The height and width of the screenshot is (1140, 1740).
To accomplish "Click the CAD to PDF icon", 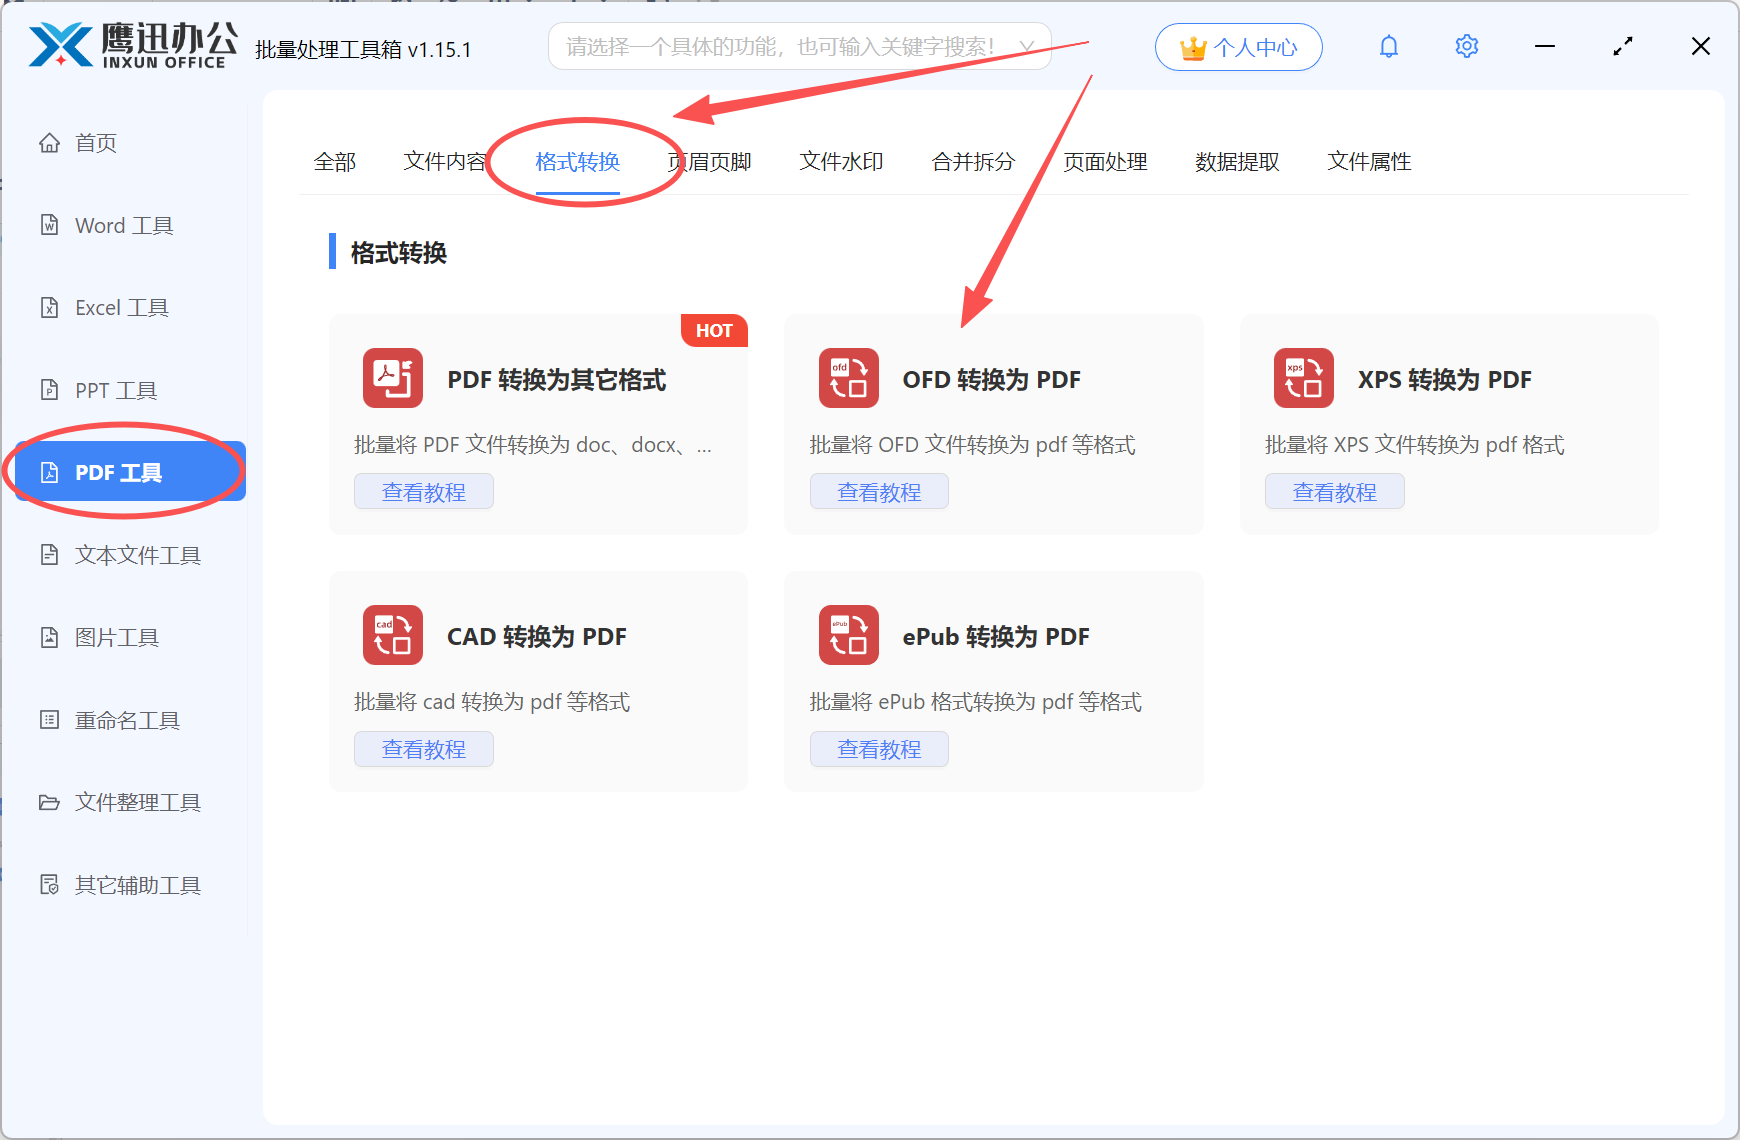I will (393, 635).
